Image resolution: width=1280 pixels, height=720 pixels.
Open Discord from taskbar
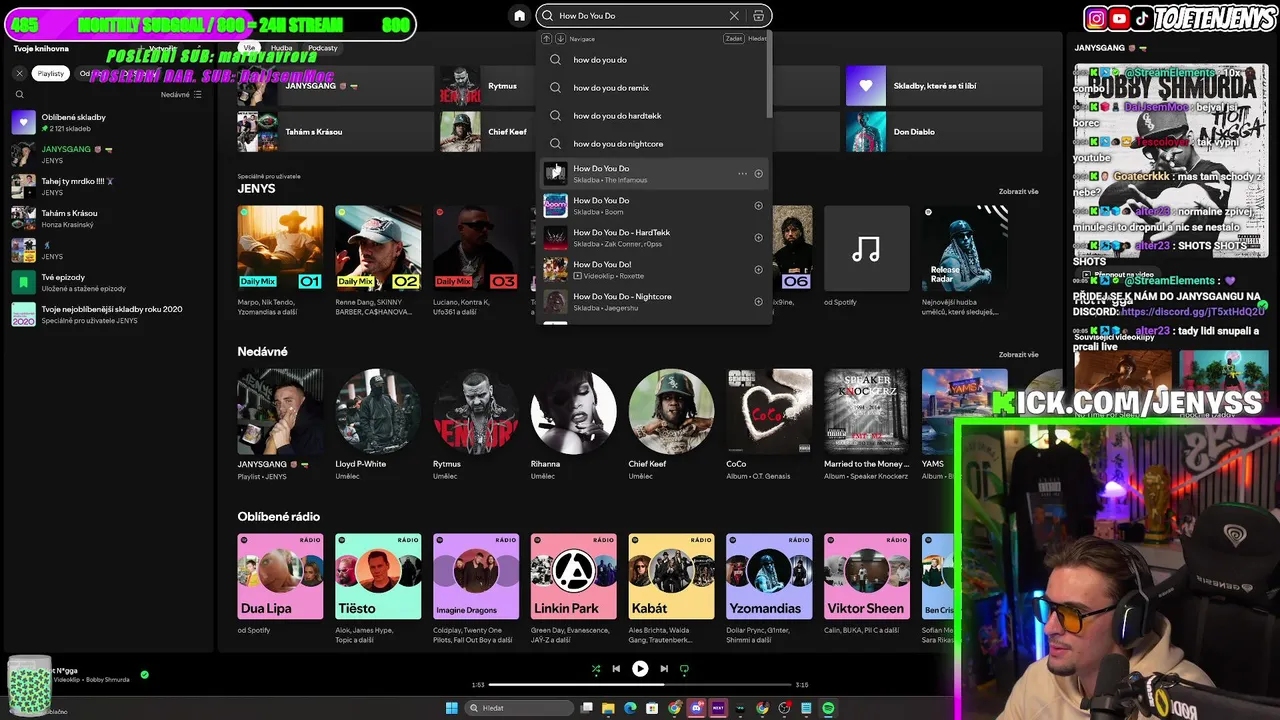pos(696,708)
